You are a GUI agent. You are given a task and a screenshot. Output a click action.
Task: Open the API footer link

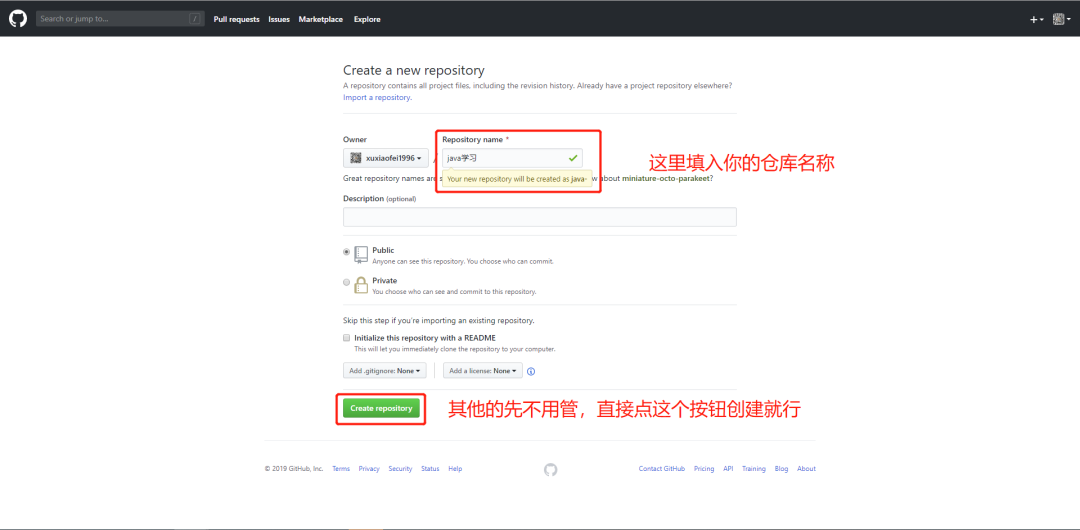(728, 469)
